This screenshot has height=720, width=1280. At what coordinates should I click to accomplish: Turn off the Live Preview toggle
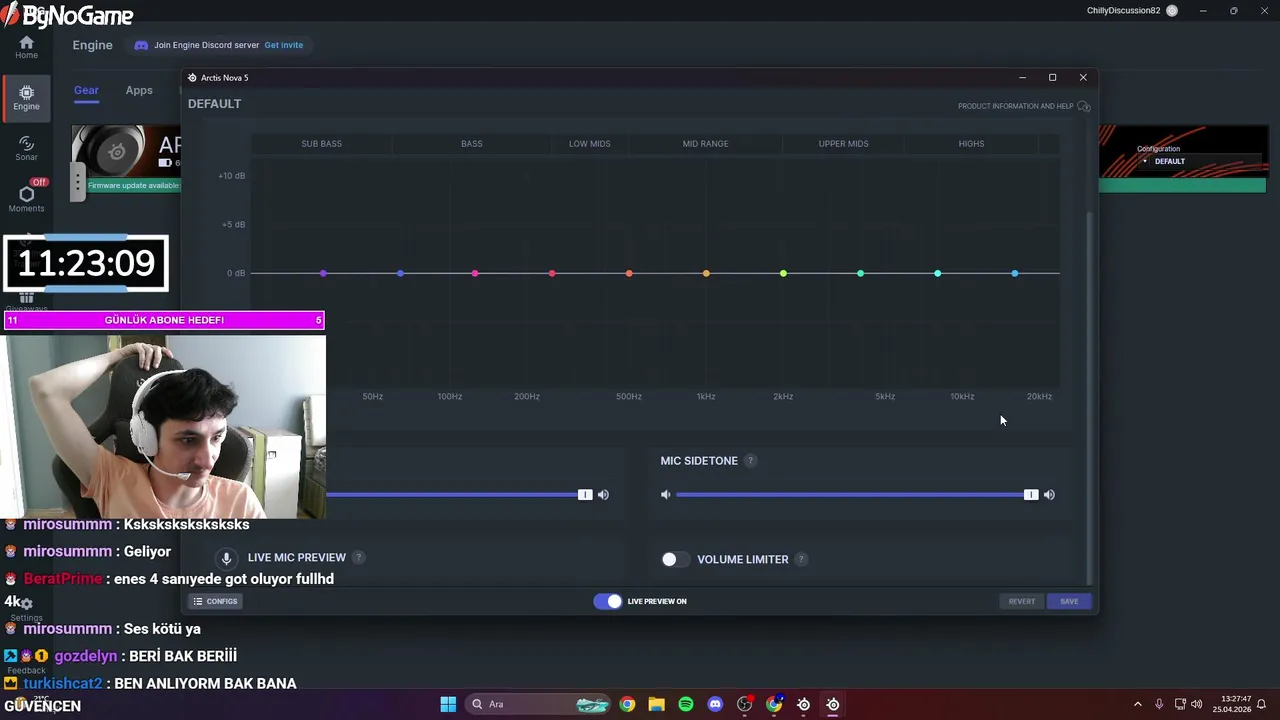[607, 601]
